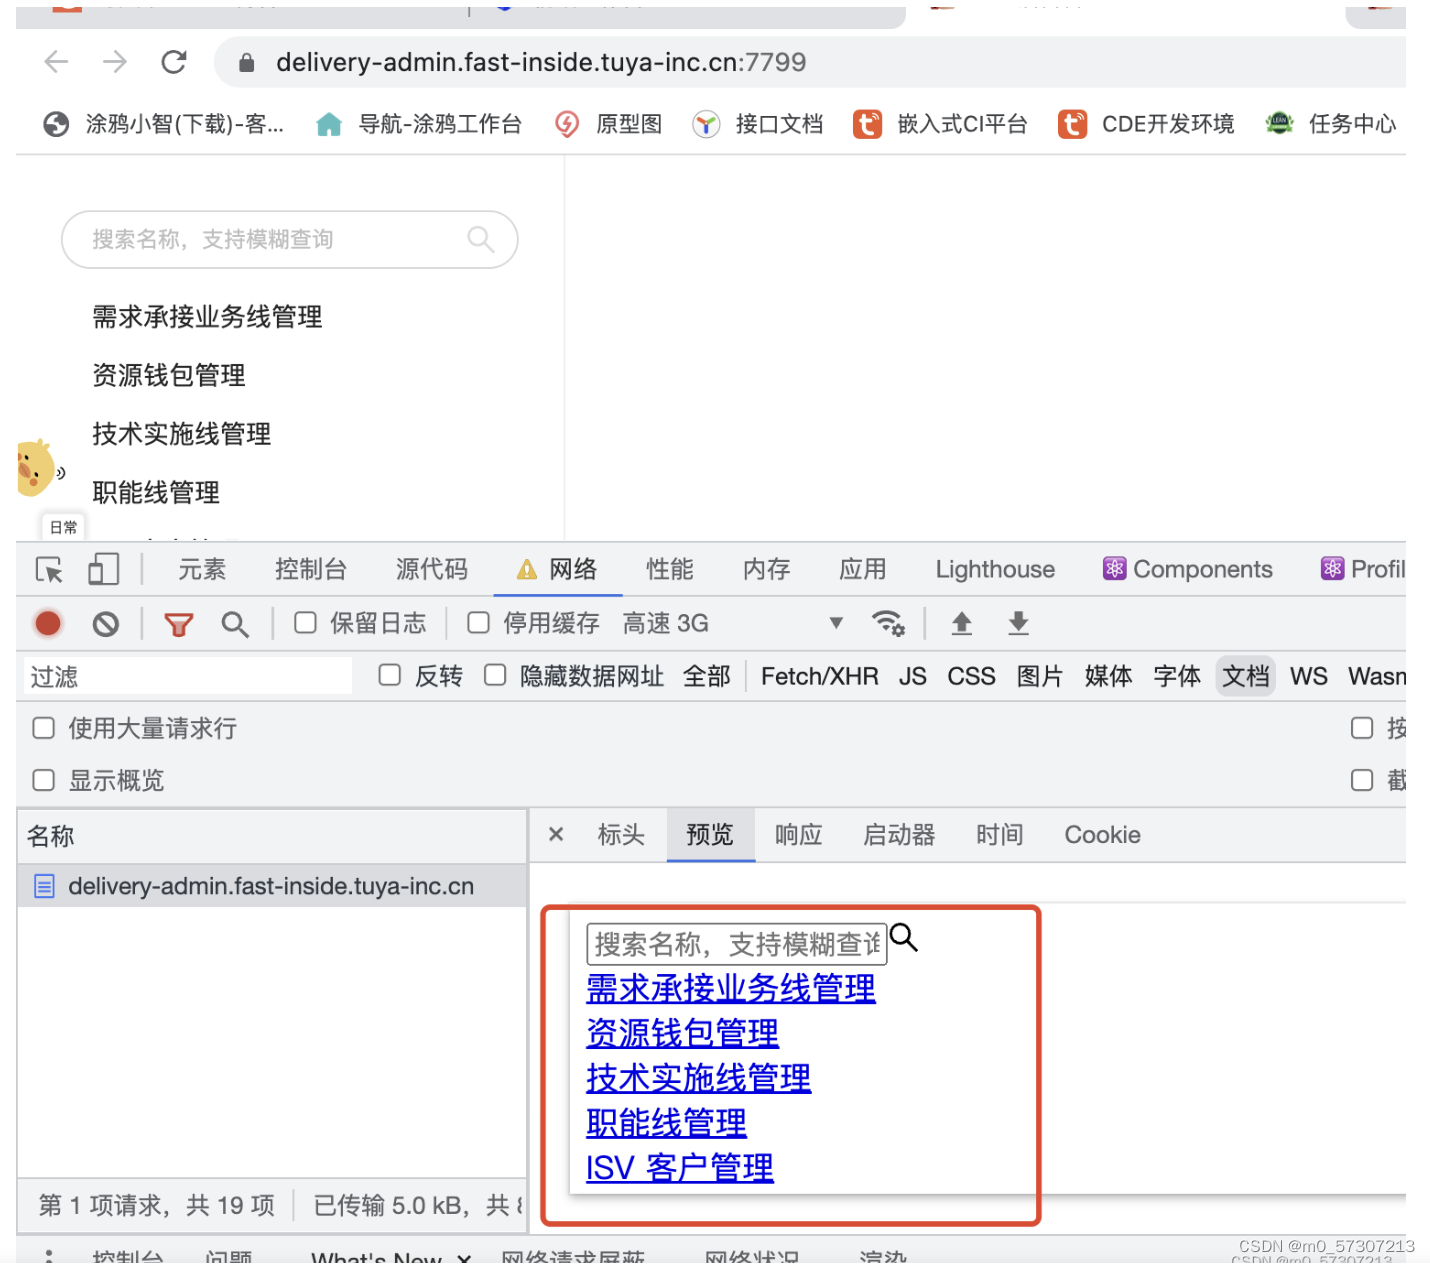
Task: Click 资源钱包管理 link in preview
Action: coord(683,1033)
